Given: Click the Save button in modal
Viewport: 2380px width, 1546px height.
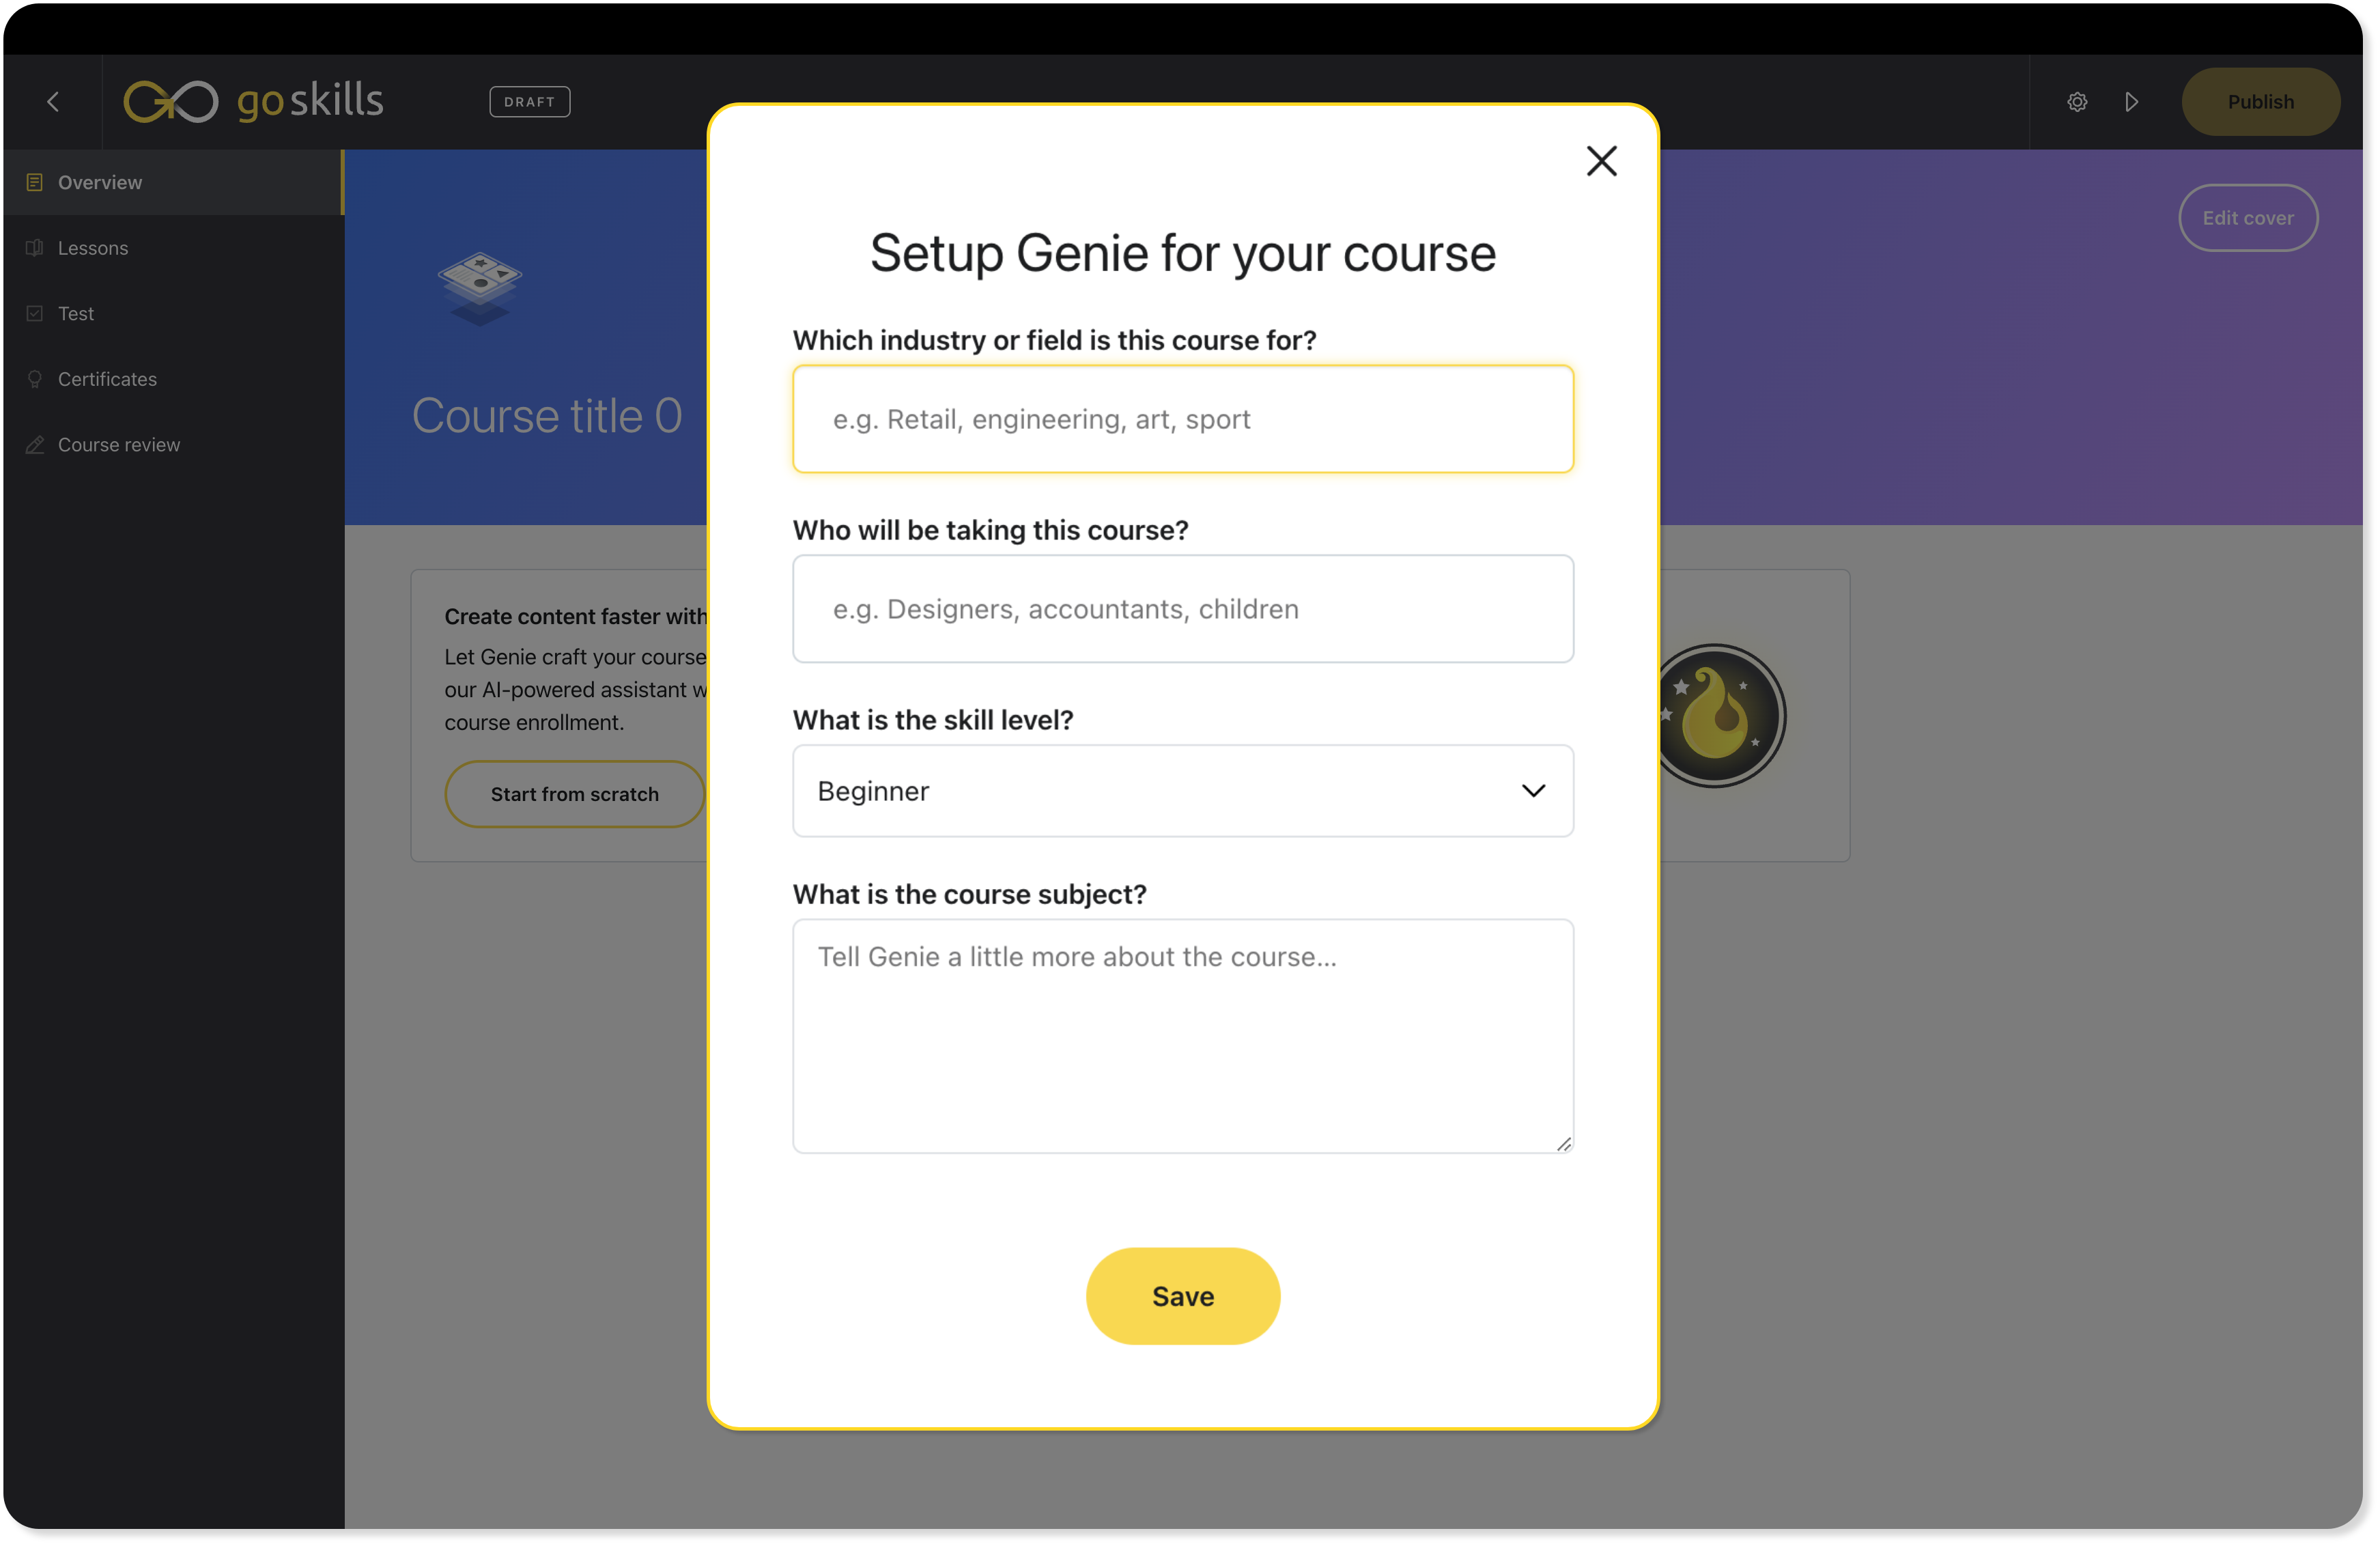Looking at the screenshot, I should 1183,1296.
